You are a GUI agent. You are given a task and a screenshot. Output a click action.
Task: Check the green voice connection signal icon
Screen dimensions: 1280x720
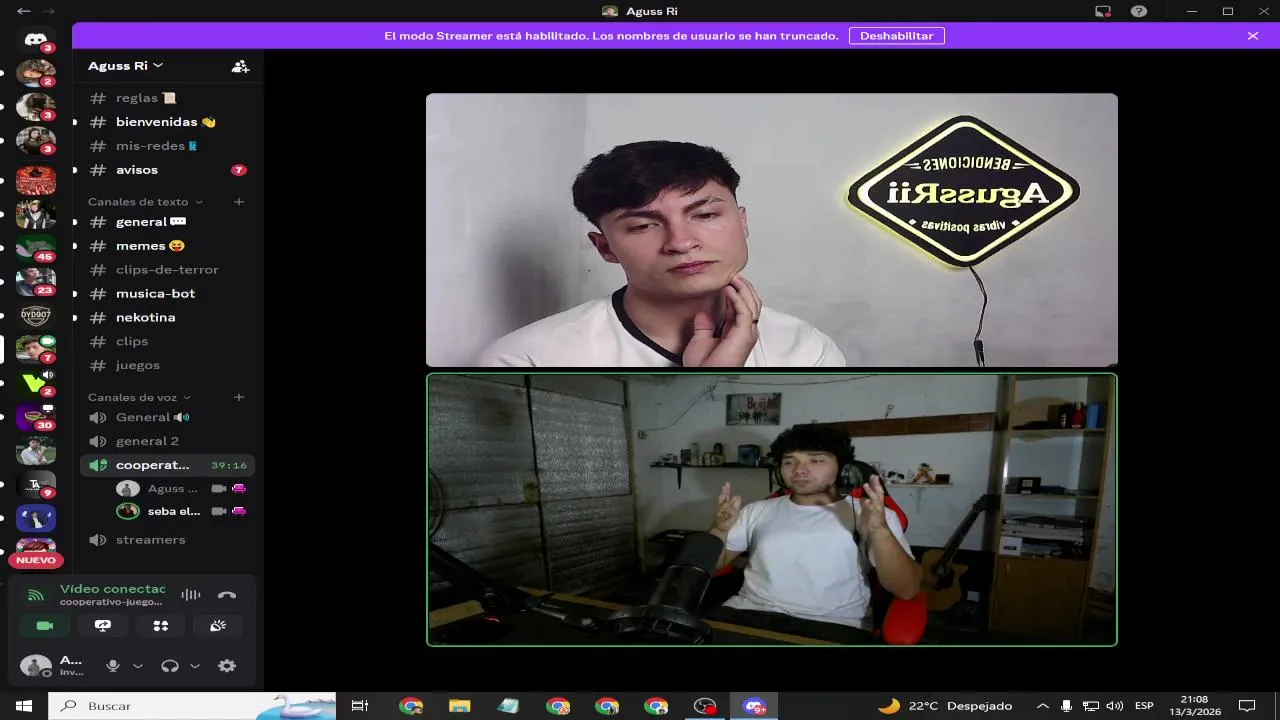[x=36, y=595]
